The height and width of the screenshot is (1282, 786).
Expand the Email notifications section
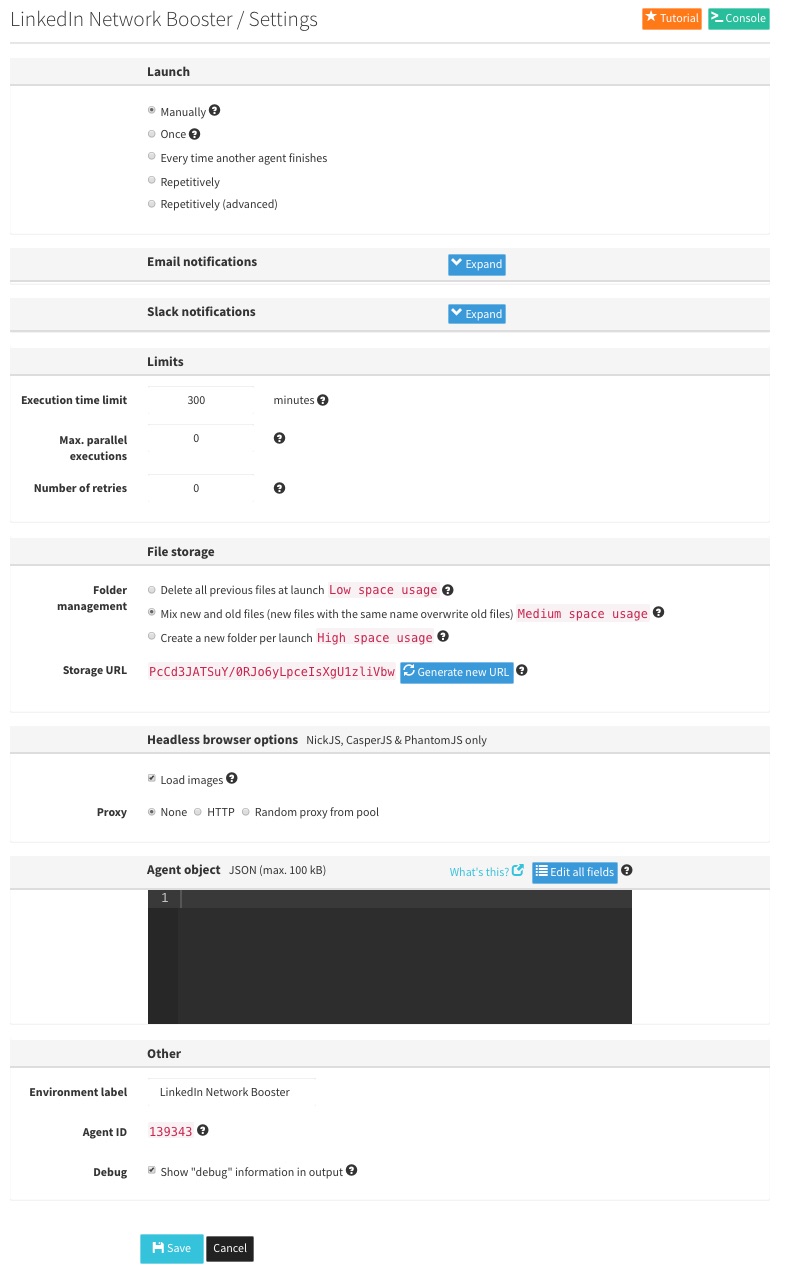476,263
